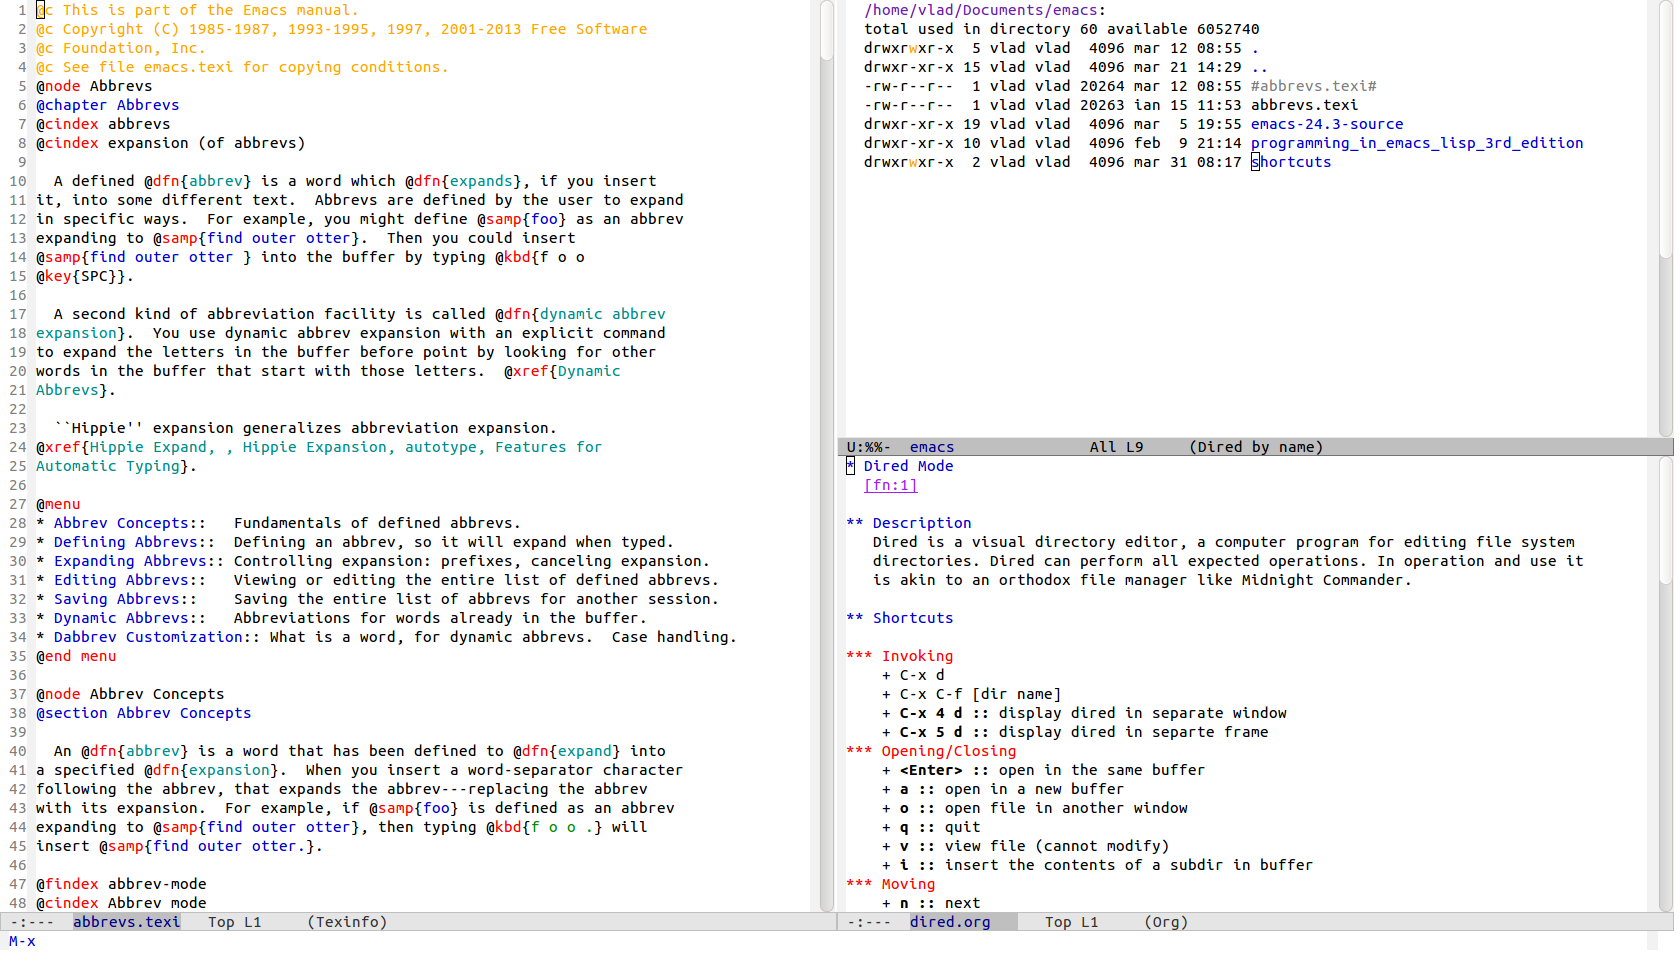
Task: Click the Dired Mode org heading
Action: (x=908, y=466)
